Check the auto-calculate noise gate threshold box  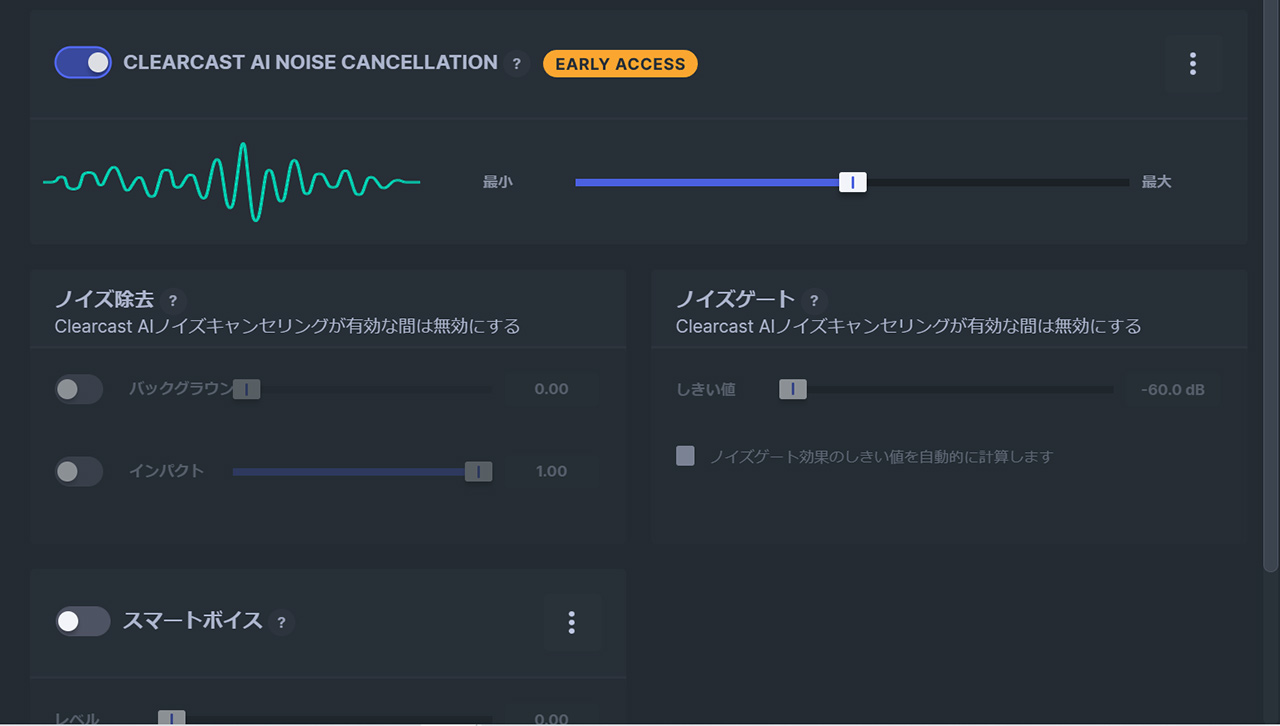(x=685, y=456)
